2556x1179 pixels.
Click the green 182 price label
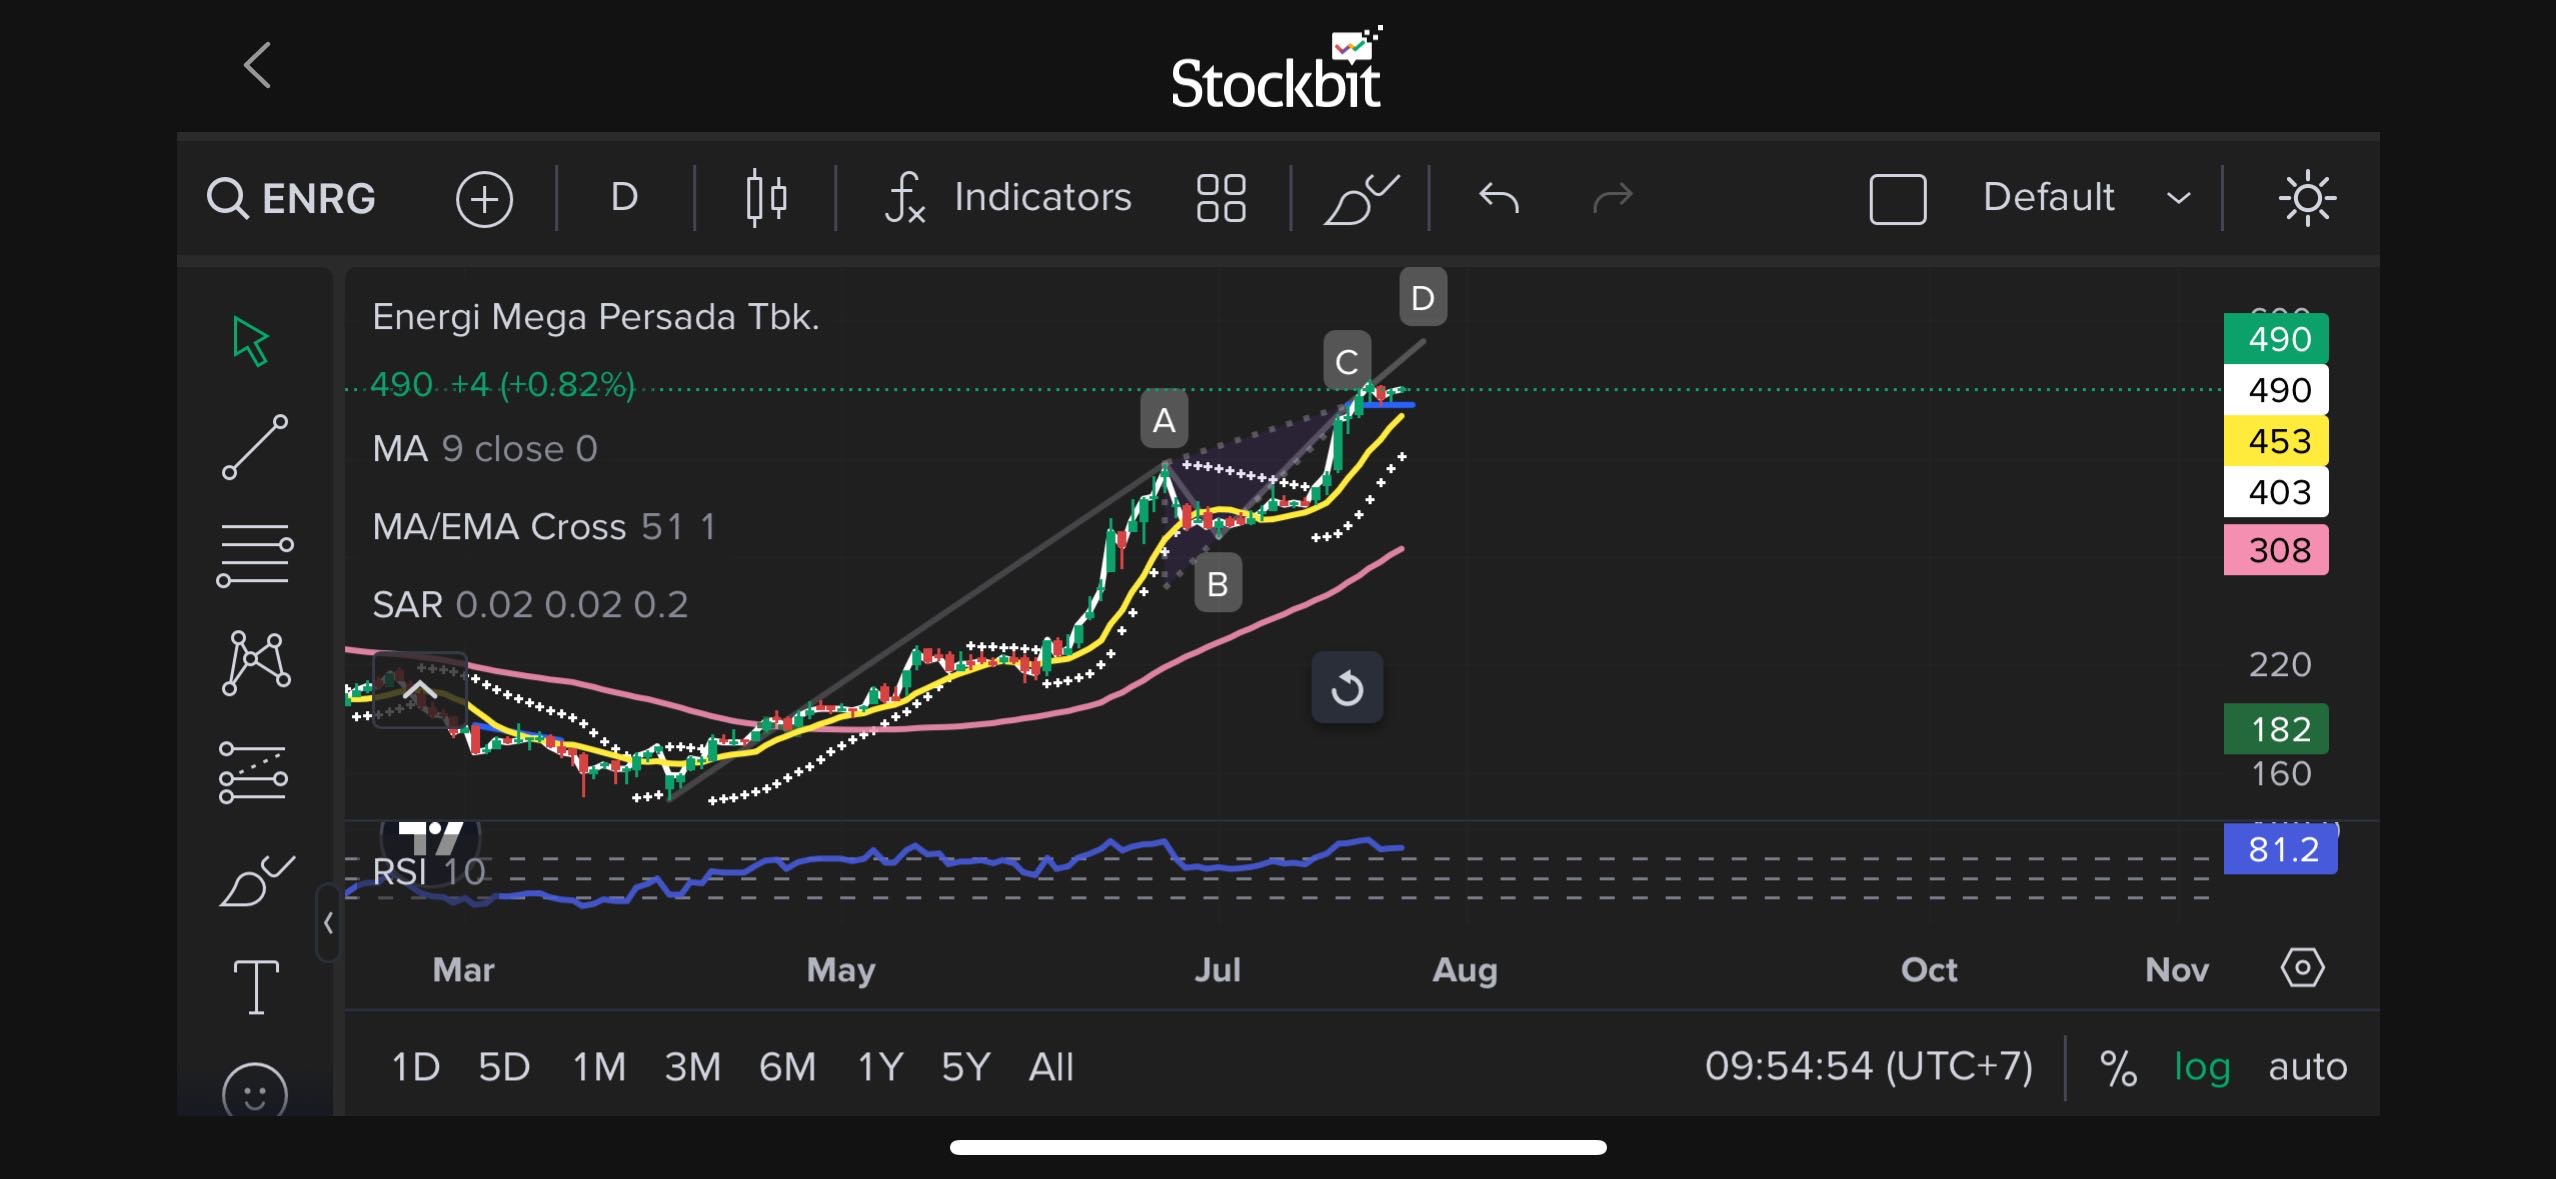click(2276, 729)
